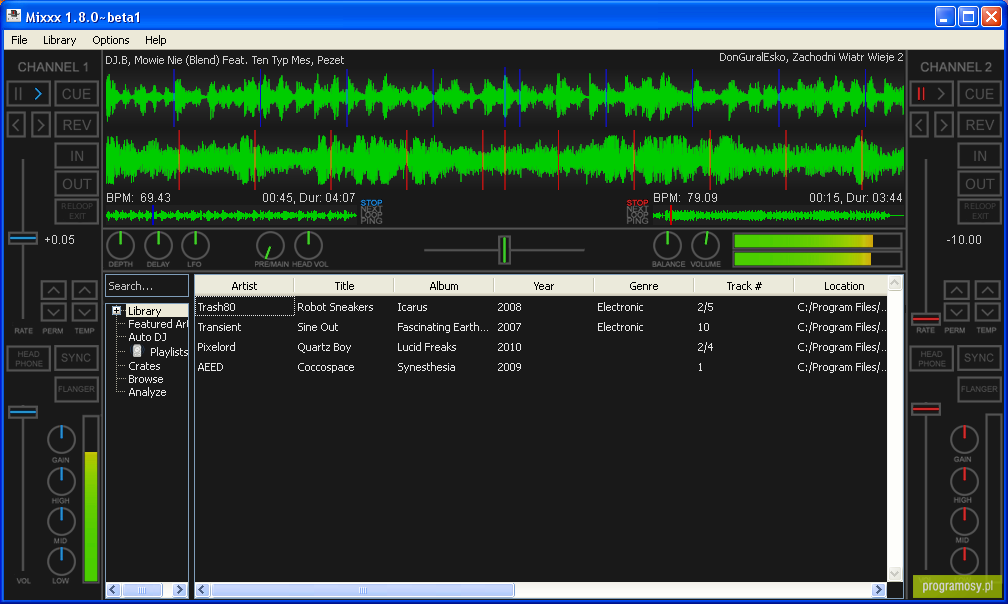Toggle RELOOP EXIT on Channel 1
This screenshot has width=1008, height=604.
(77, 211)
